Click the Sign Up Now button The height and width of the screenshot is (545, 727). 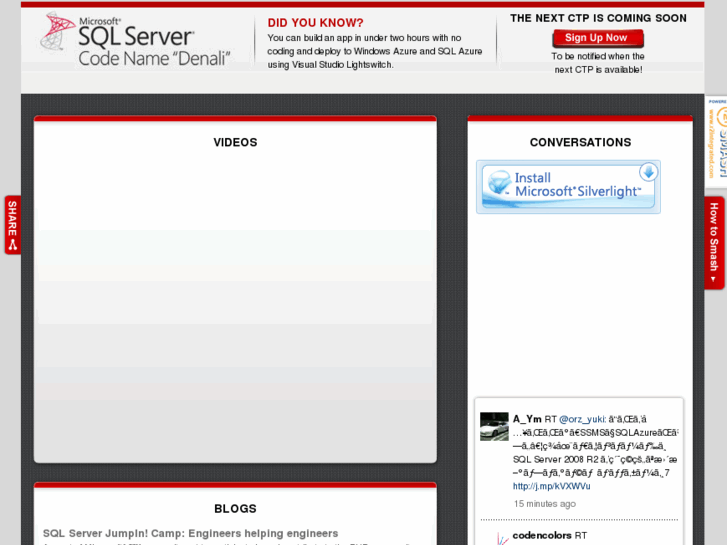598,38
